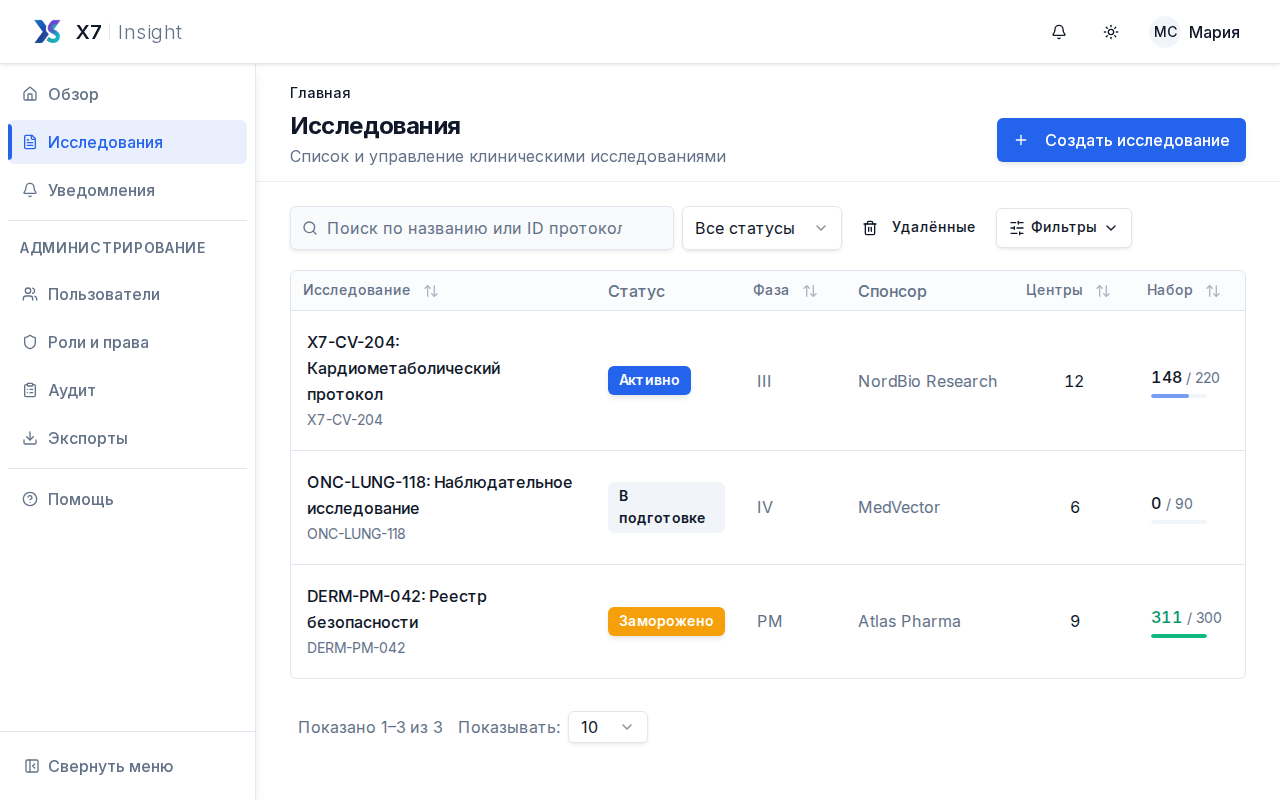Viewport: 1280px width, 800px height.
Task: Click the sliders icon in the Фильтры button
Action: pos(1017,228)
